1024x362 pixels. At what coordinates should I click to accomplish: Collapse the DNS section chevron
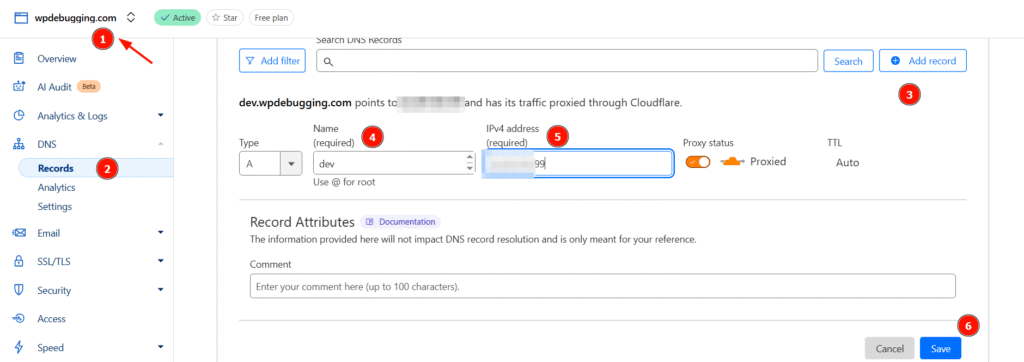pyautogui.click(x=161, y=144)
